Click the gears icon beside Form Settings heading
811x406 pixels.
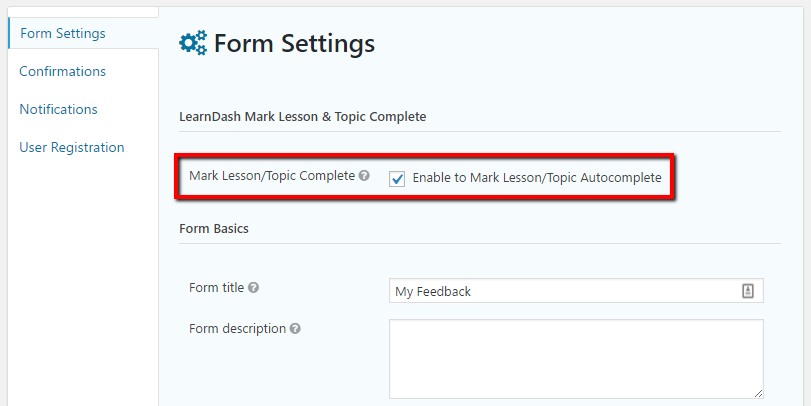(193, 43)
